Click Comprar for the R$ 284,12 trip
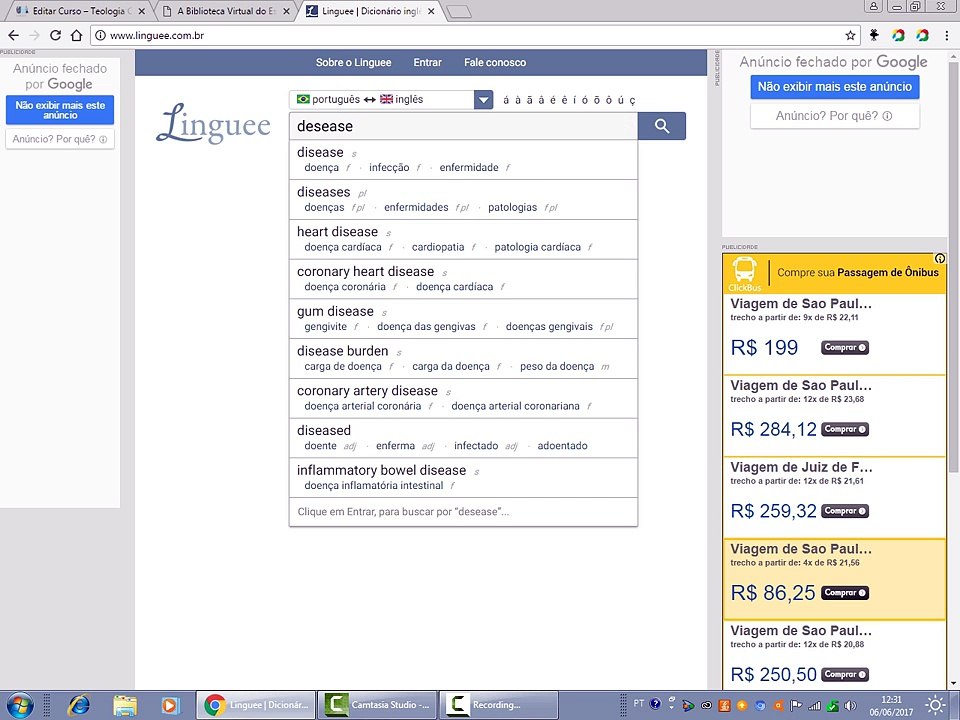 (x=845, y=429)
